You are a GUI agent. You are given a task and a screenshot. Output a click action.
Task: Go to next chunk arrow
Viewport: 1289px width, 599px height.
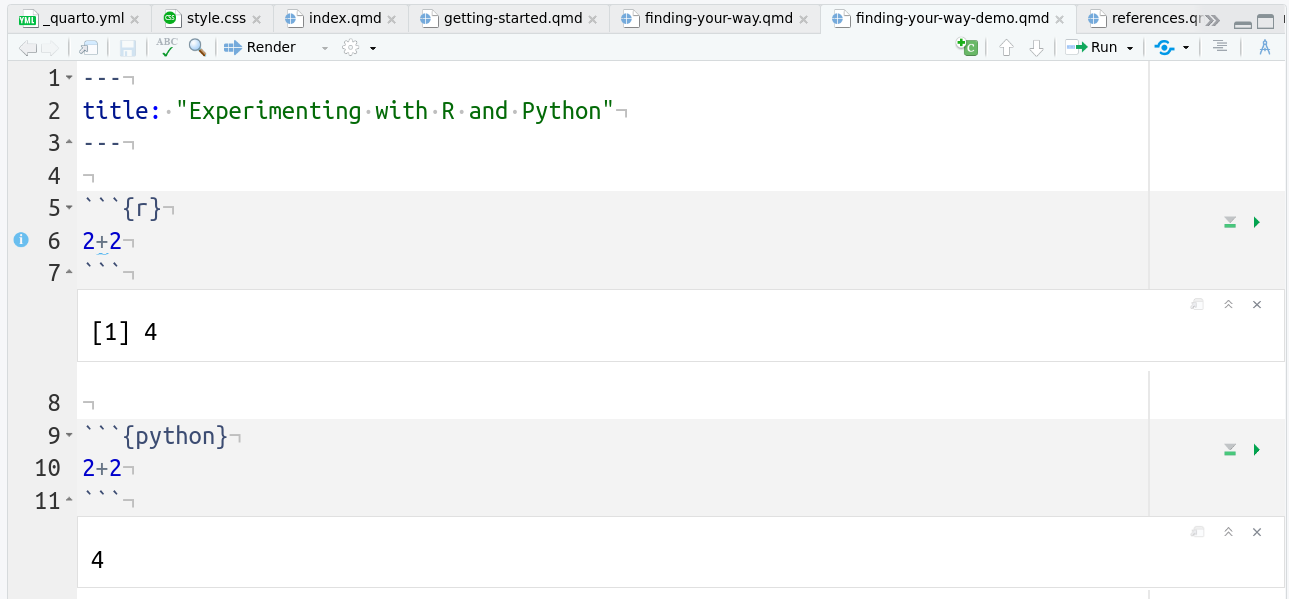[x=1036, y=48]
